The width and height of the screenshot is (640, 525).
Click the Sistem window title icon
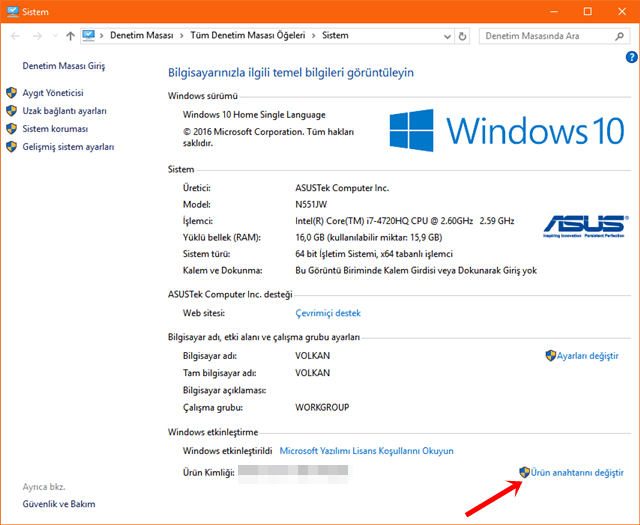pos(13,11)
